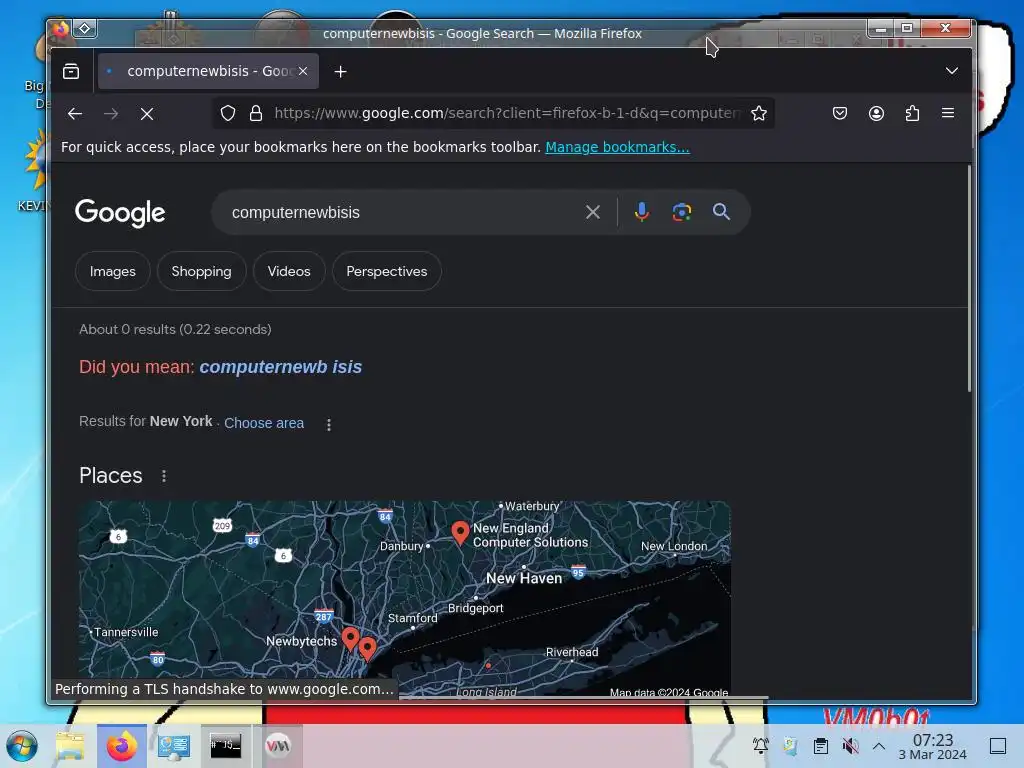
Task: Open Firefox account menu
Action: click(x=876, y=113)
